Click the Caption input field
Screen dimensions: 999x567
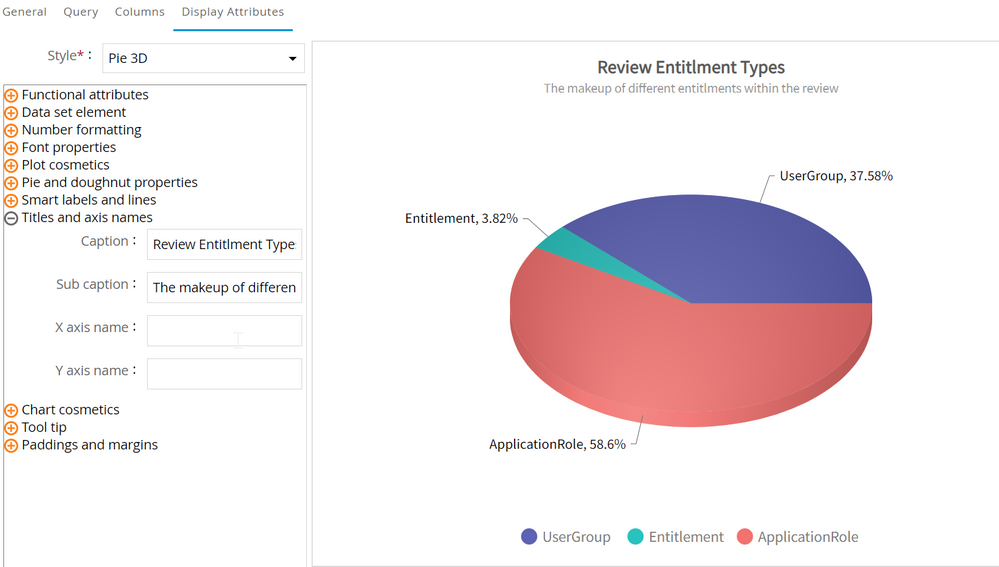point(224,244)
